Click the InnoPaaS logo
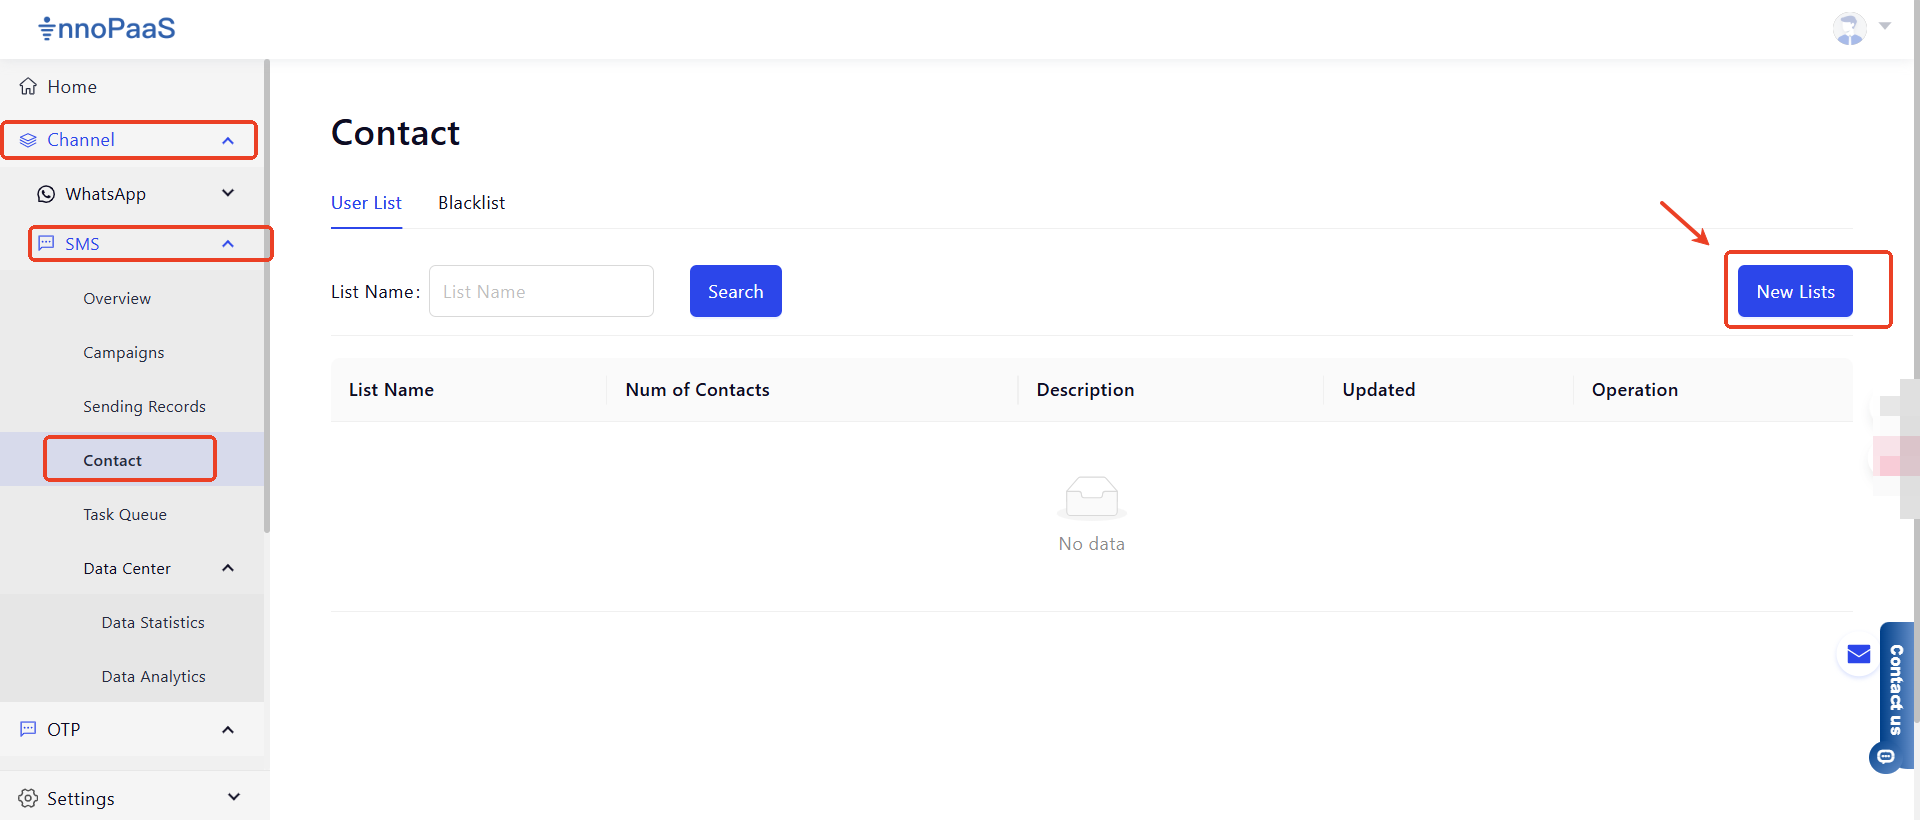Viewport: 1920px width, 820px height. (106, 28)
